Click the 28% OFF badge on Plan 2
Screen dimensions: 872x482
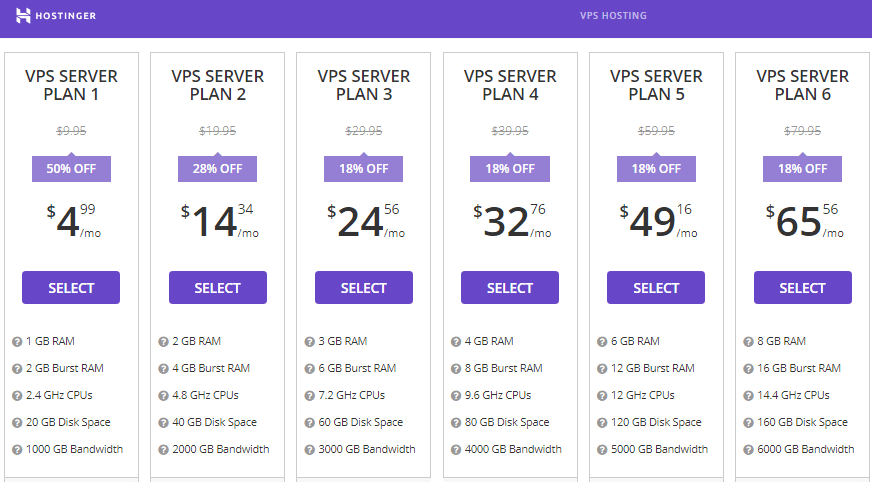click(217, 168)
